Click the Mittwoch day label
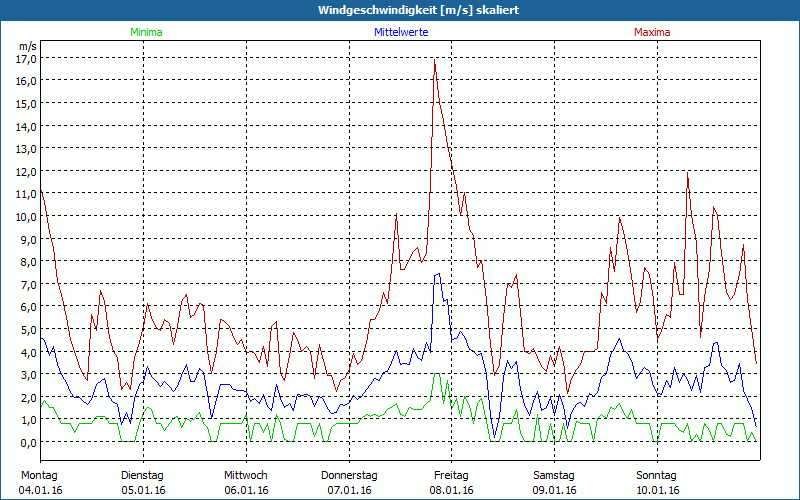 point(245,475)
